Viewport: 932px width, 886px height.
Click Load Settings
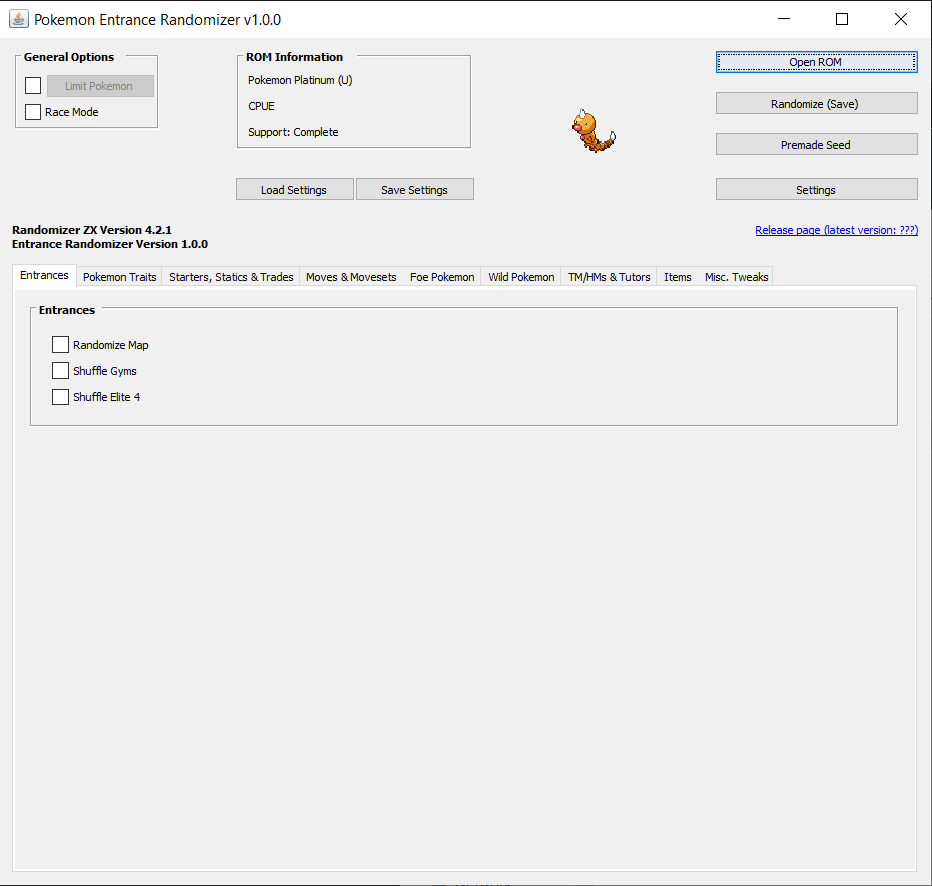[294, 189]
